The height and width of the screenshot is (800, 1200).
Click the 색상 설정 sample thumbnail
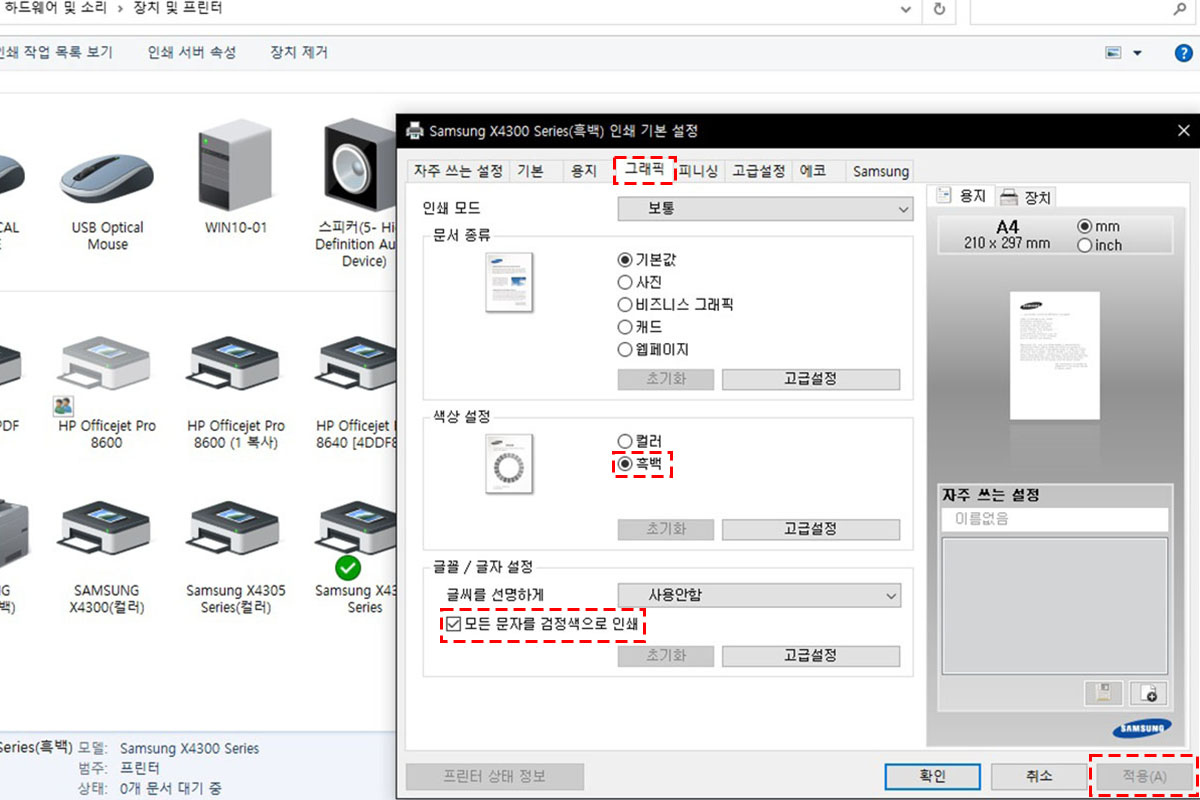(509, 464)
